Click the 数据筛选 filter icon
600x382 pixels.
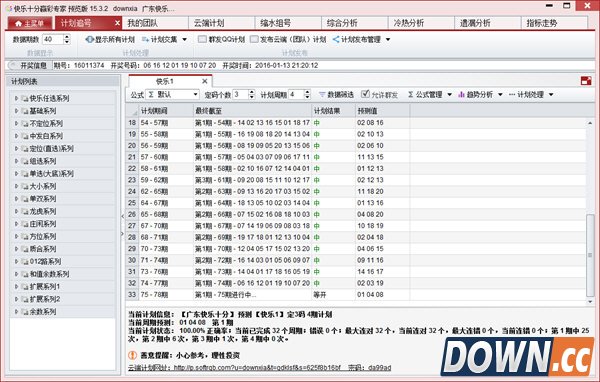322,95
